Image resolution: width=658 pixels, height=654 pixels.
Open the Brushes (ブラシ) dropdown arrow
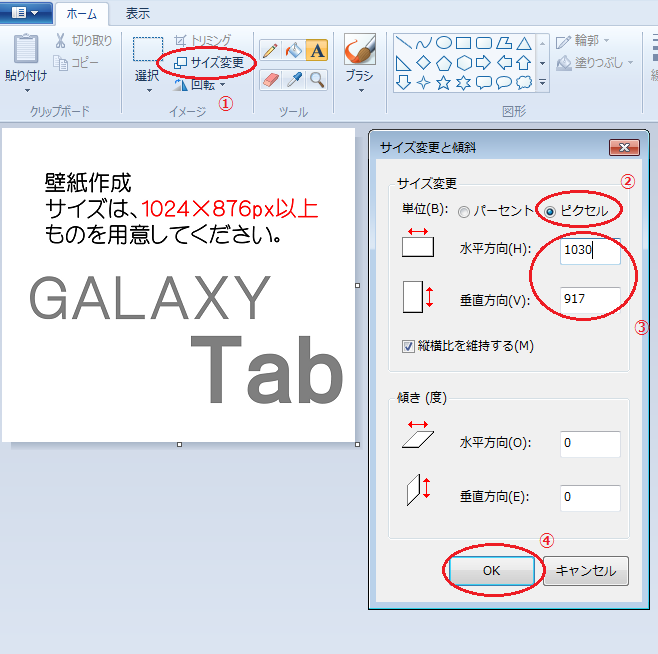point(361,90)
